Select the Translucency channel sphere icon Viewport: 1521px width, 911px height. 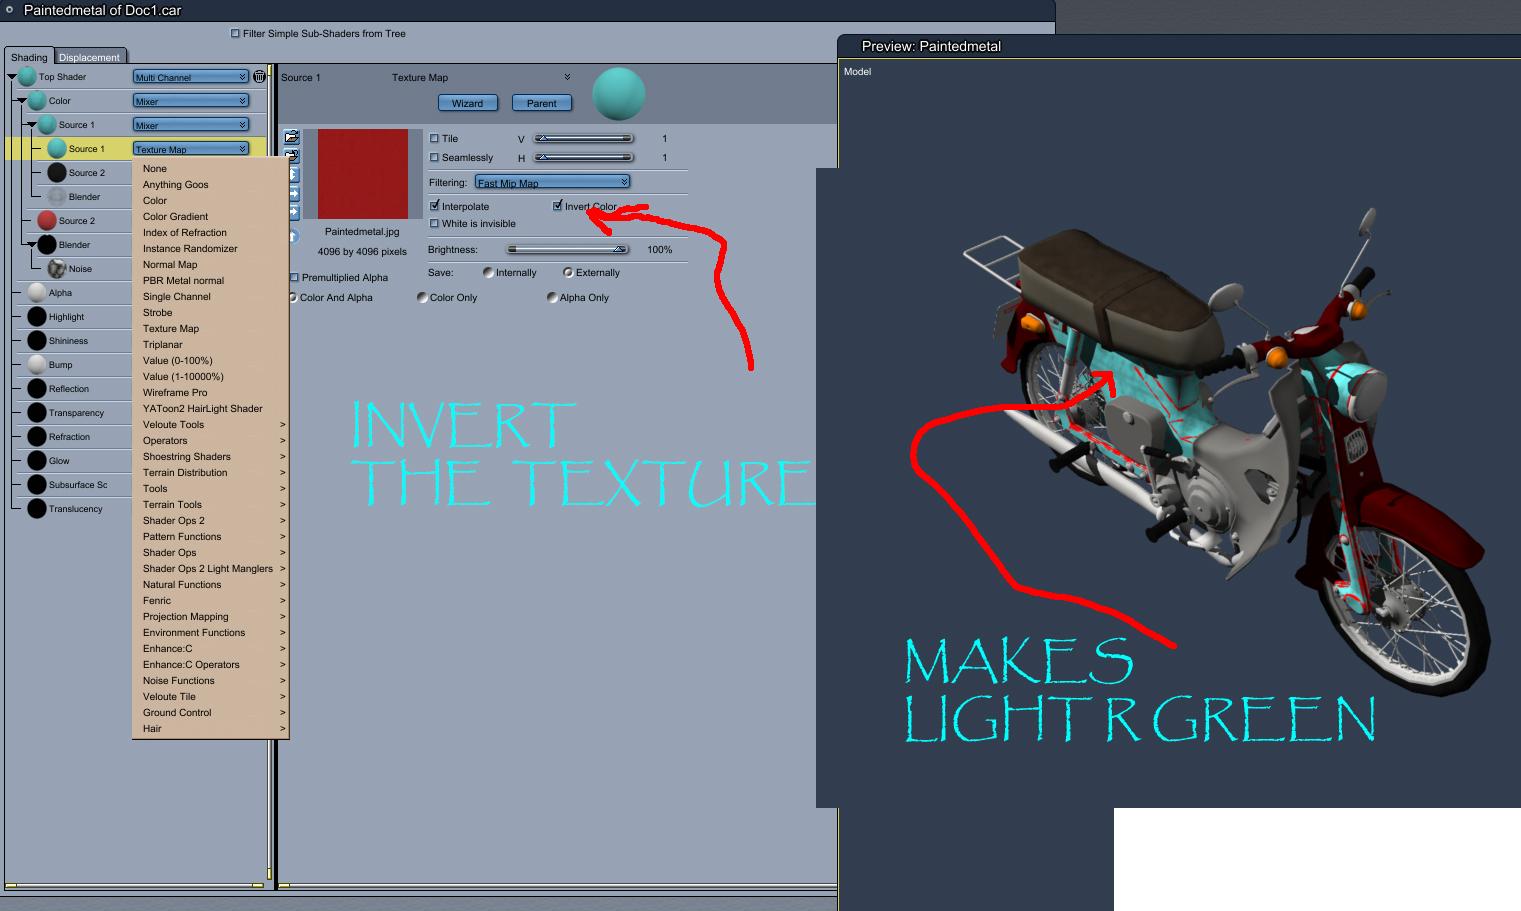(37, 509)
